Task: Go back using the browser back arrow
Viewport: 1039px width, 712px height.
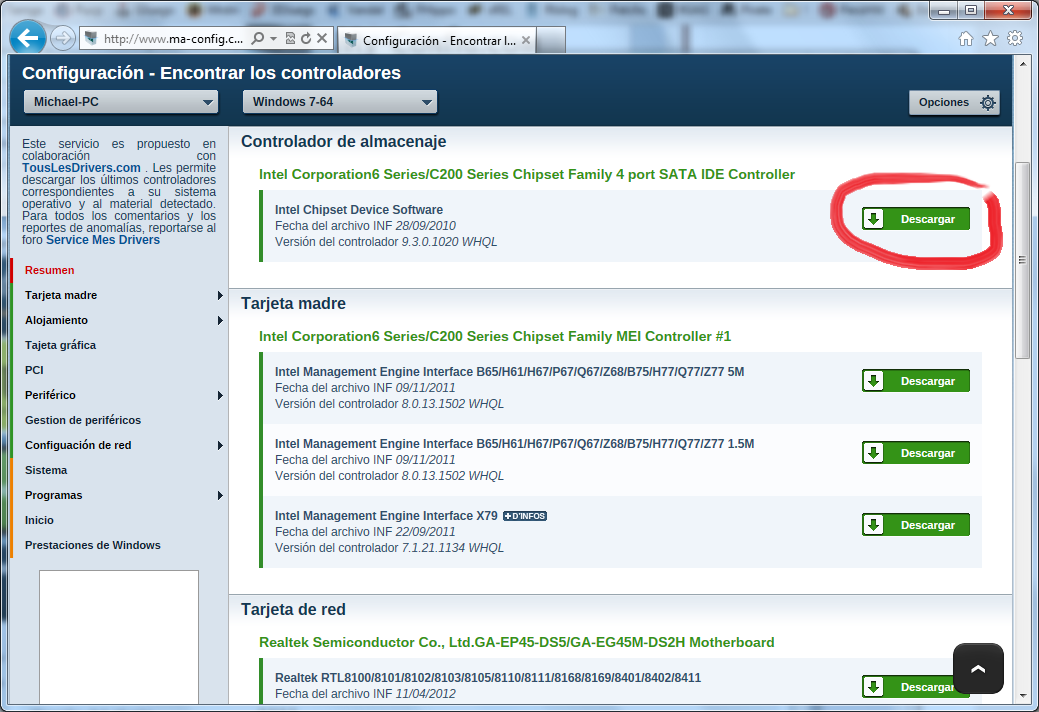Action: click(x=28, y=38)
